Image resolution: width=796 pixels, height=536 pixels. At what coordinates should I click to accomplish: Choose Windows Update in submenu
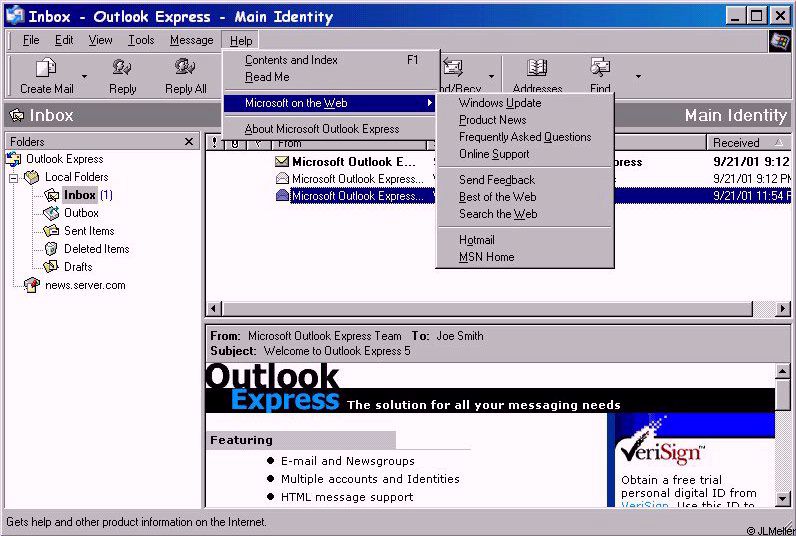click(525, 103)
